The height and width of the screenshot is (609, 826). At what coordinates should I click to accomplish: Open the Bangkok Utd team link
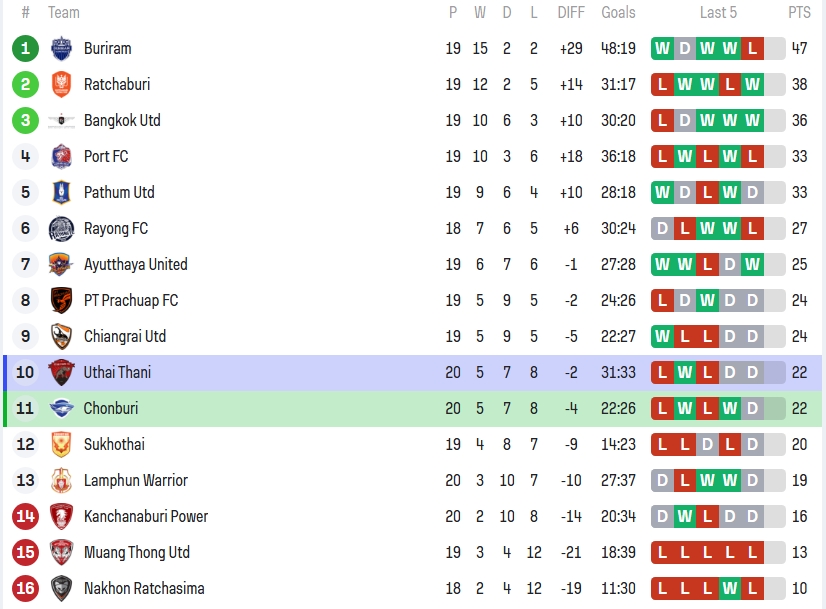click(122, 121)
